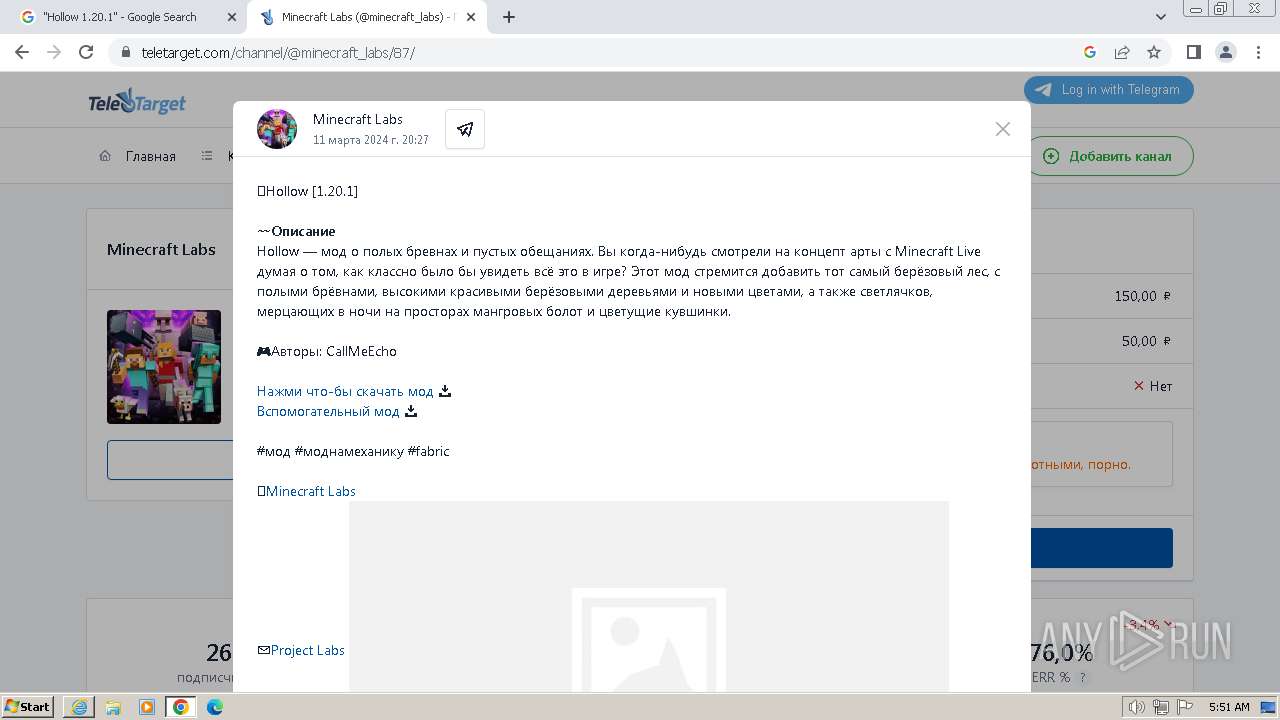This screenshot has width=1280, height=720.
Task: Open the 'Главная' navigation item
Action: click(138, 156)
